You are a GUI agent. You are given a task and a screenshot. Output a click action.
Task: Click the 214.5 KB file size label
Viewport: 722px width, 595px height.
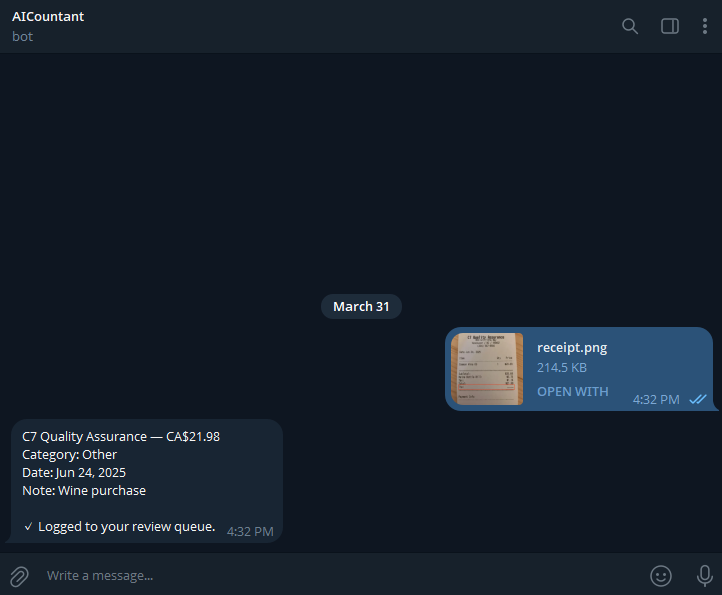click(562, 368)
